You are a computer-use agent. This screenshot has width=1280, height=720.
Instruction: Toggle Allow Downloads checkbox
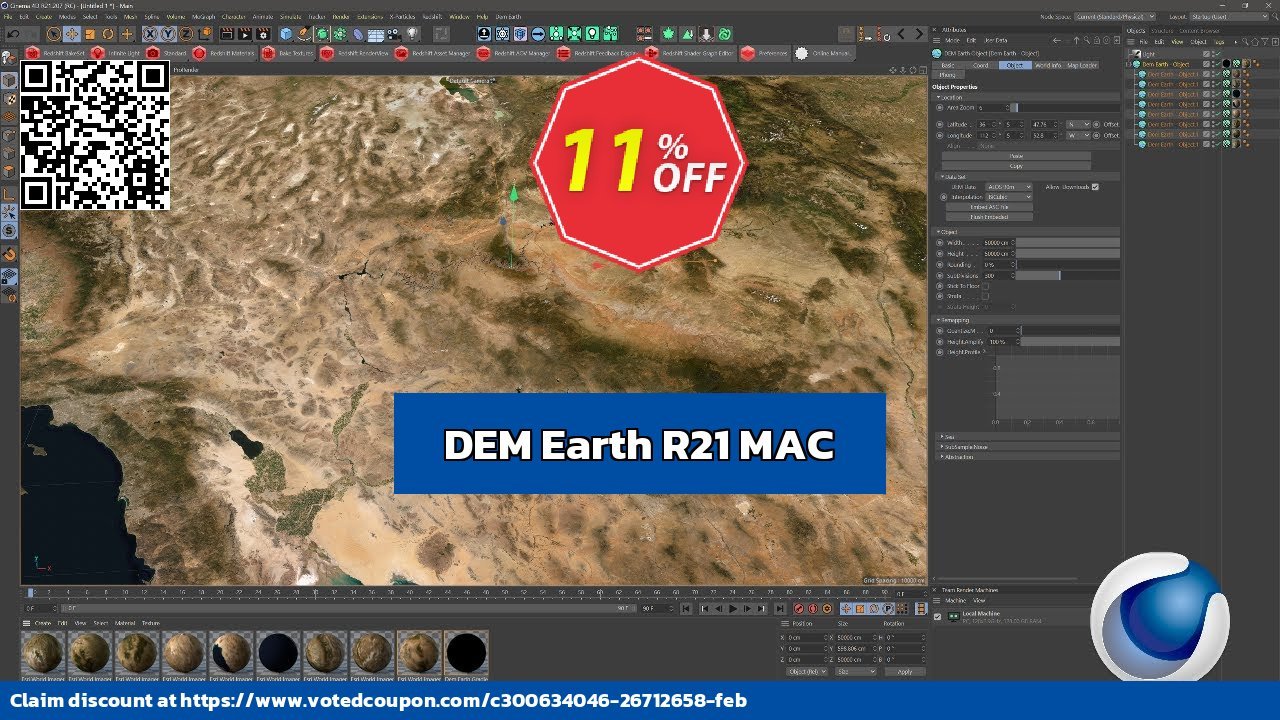pos(1095,187)
